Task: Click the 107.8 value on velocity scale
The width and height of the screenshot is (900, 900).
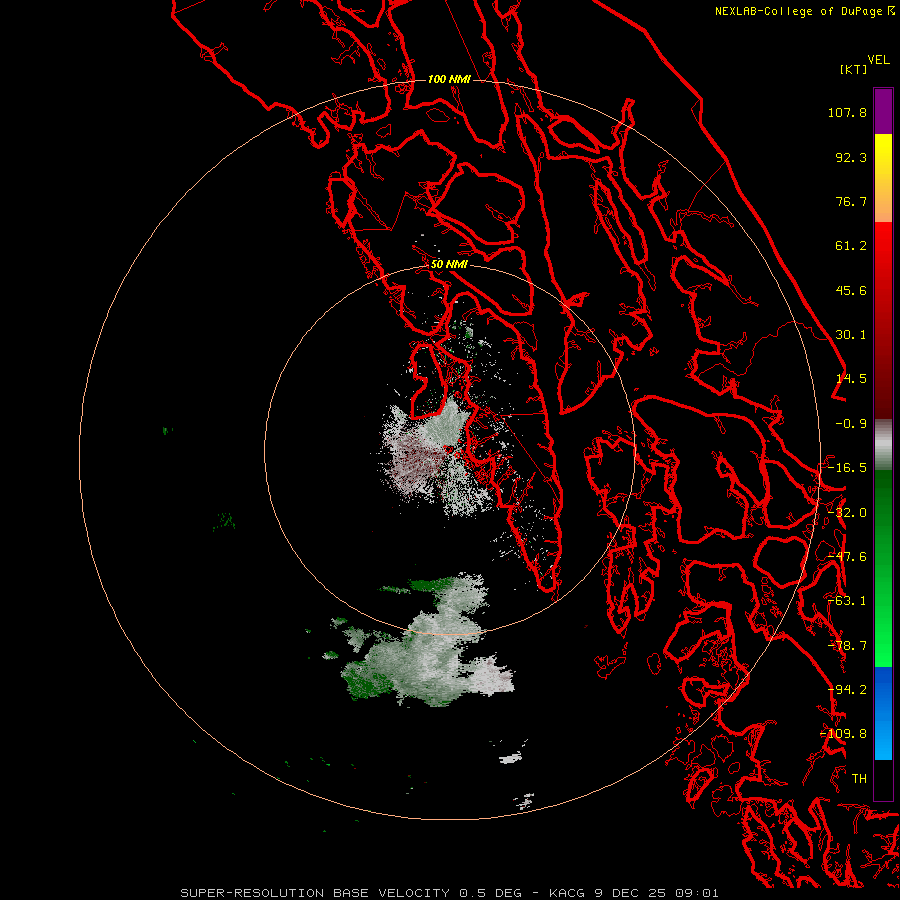Action: click(847, 112)
